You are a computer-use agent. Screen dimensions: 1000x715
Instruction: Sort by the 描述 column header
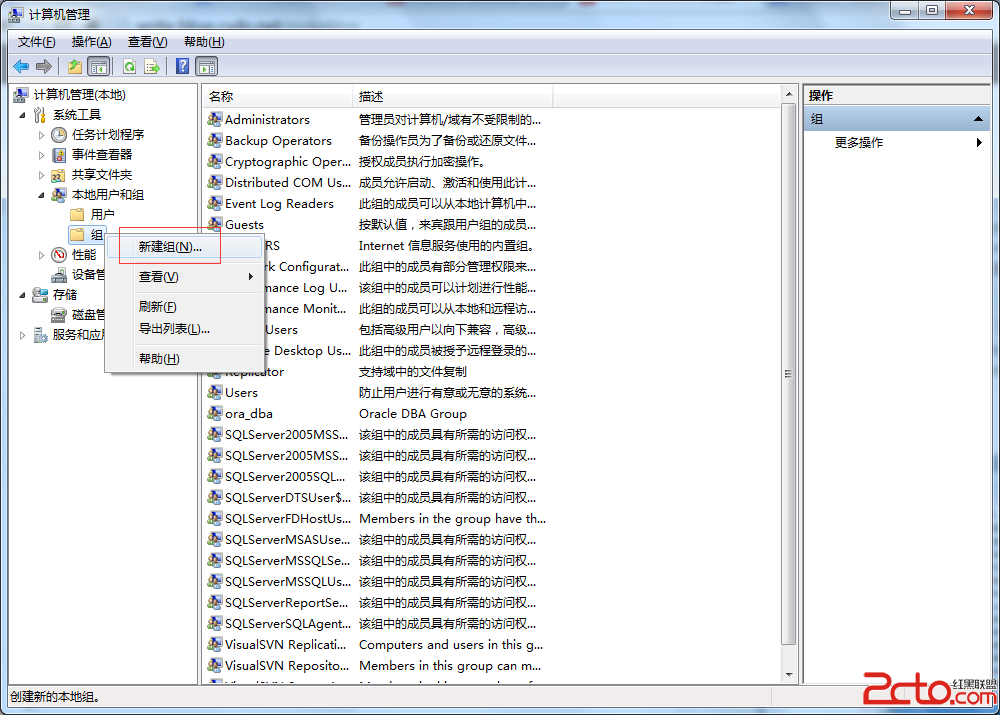[x=452, y=96]
